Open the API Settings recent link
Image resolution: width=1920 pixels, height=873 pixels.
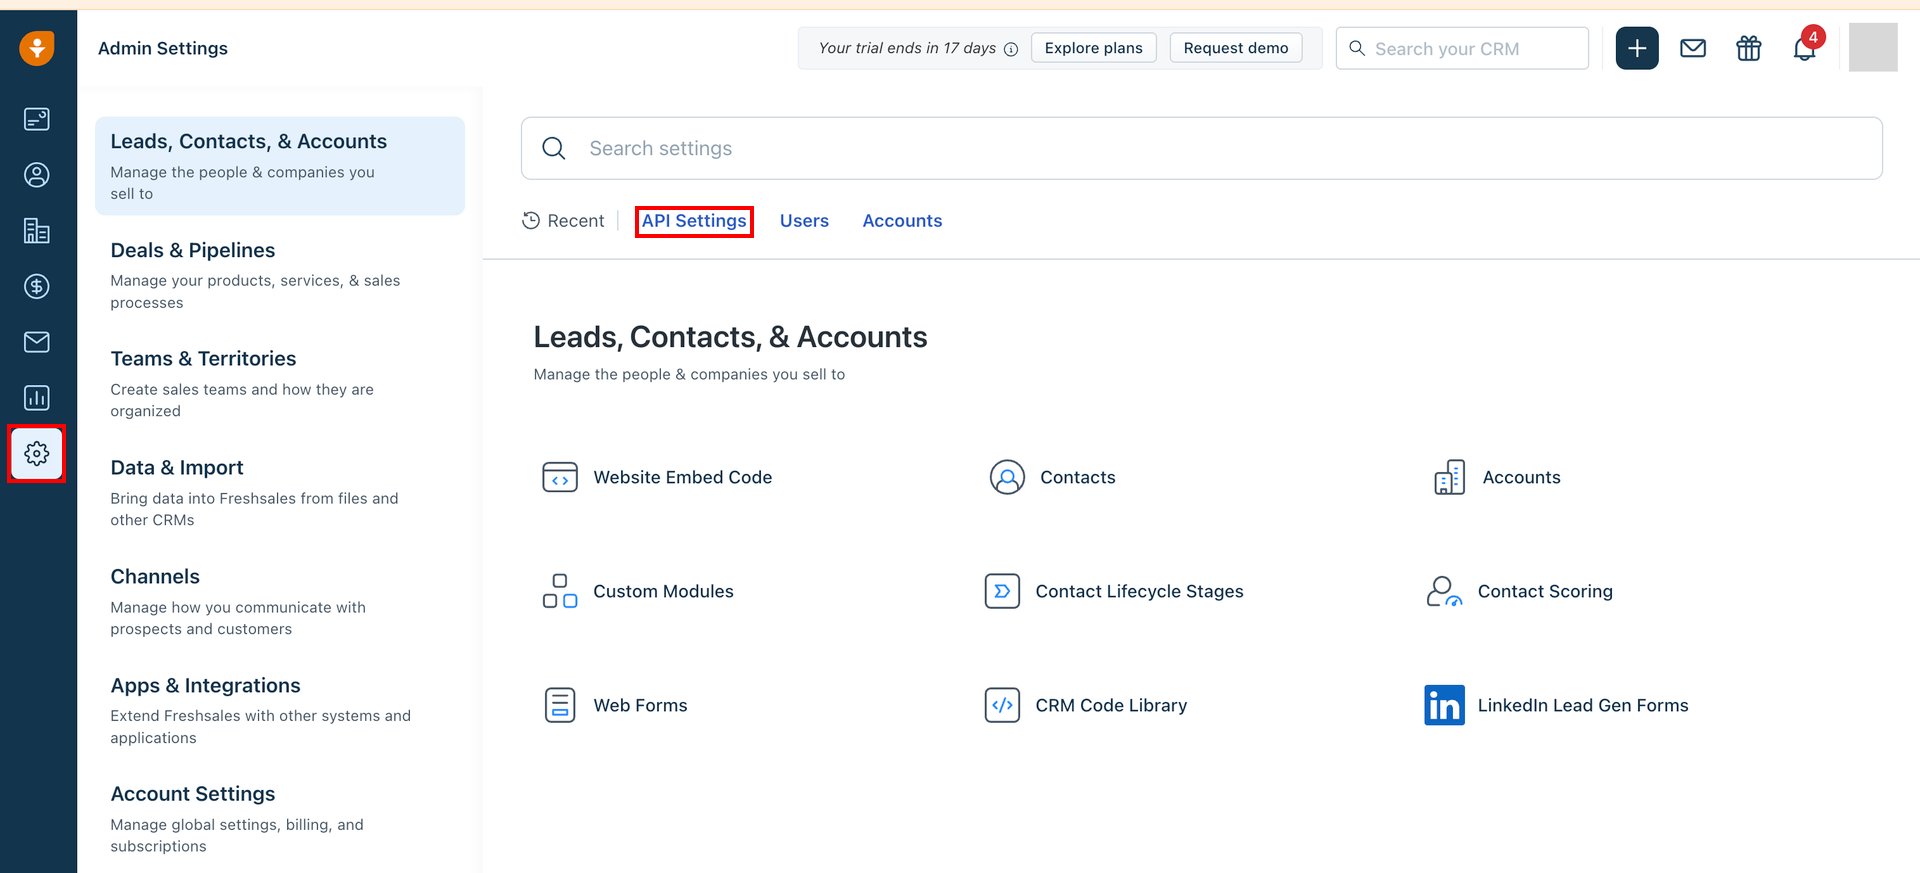[694, 221]
